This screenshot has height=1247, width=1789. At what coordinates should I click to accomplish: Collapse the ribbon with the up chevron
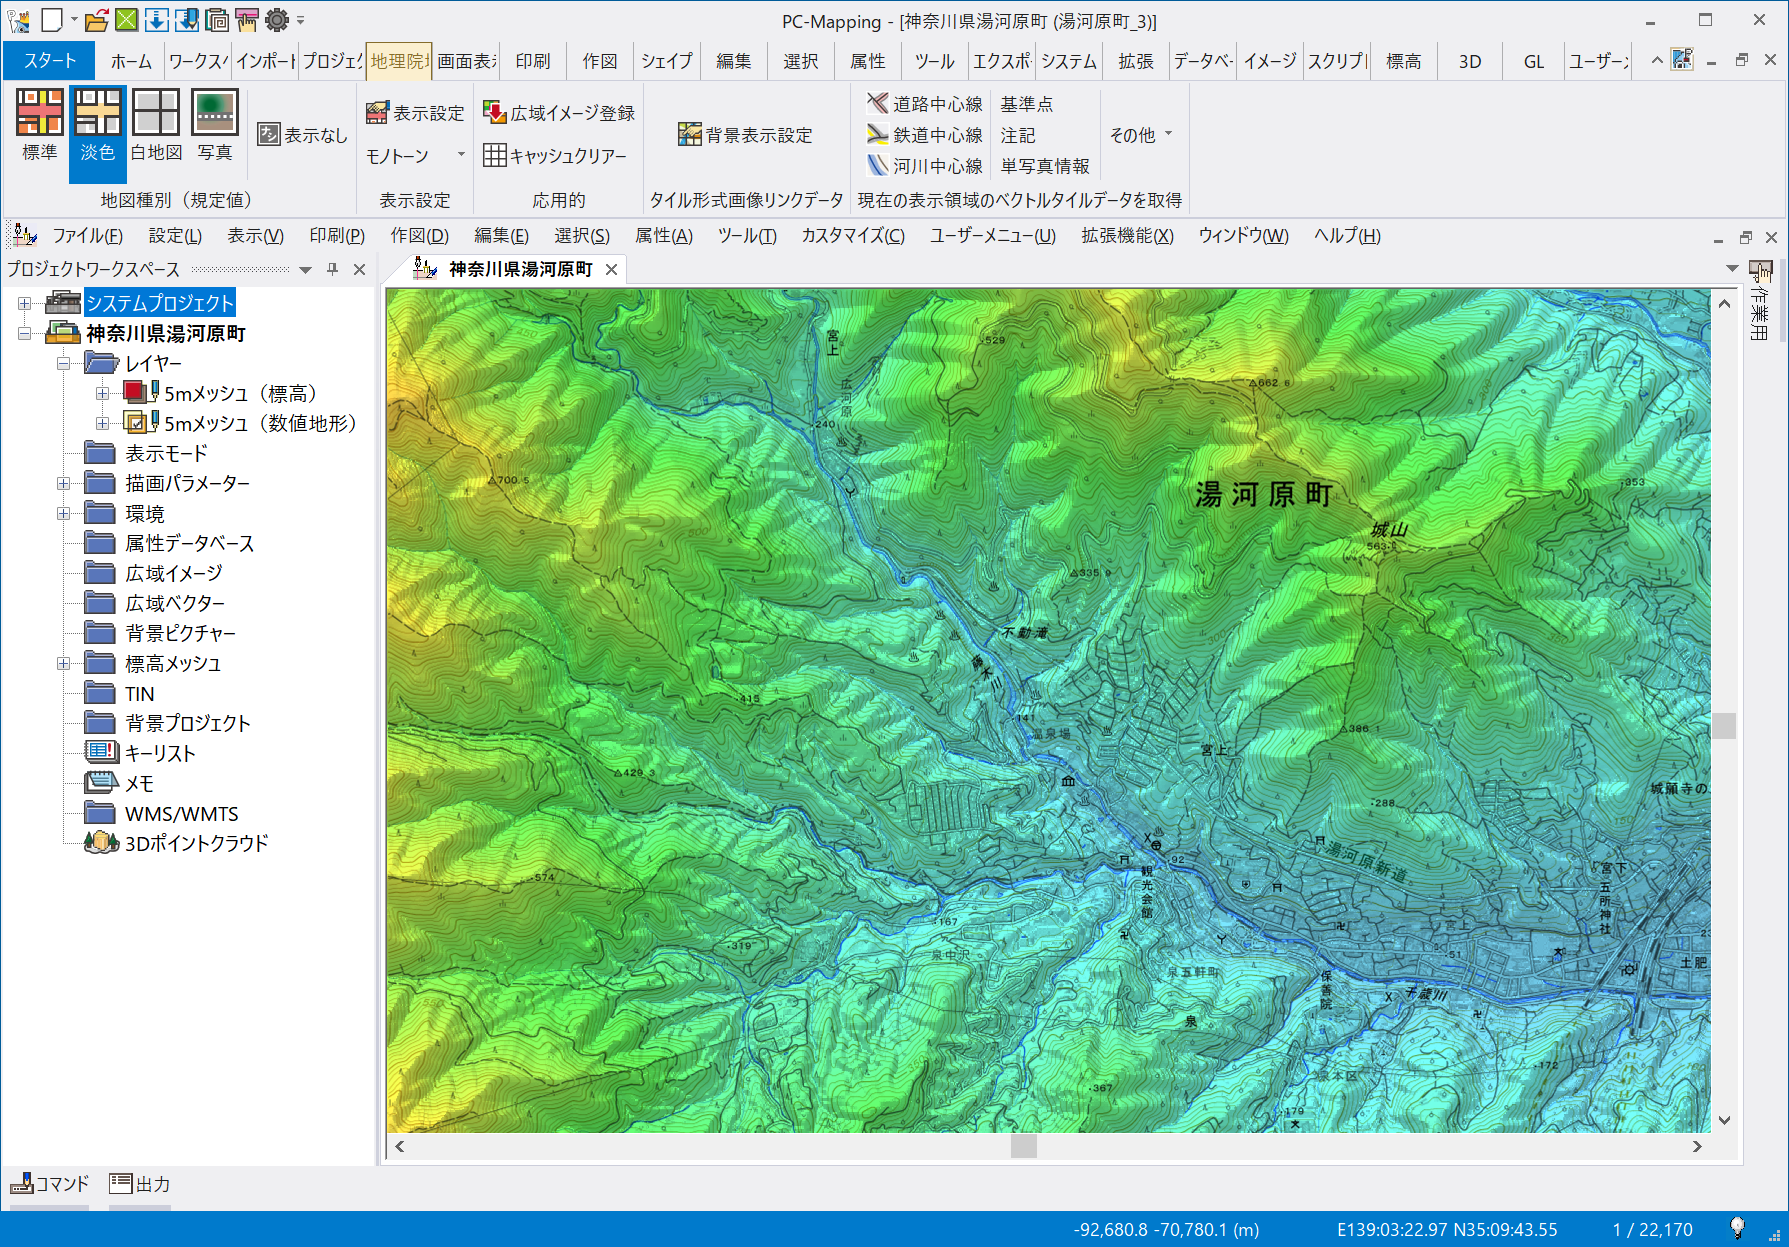(1656, 60)
